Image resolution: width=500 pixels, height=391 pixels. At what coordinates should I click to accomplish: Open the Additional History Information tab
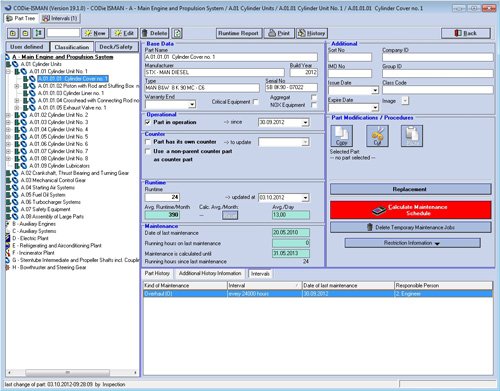pos(210,273)
